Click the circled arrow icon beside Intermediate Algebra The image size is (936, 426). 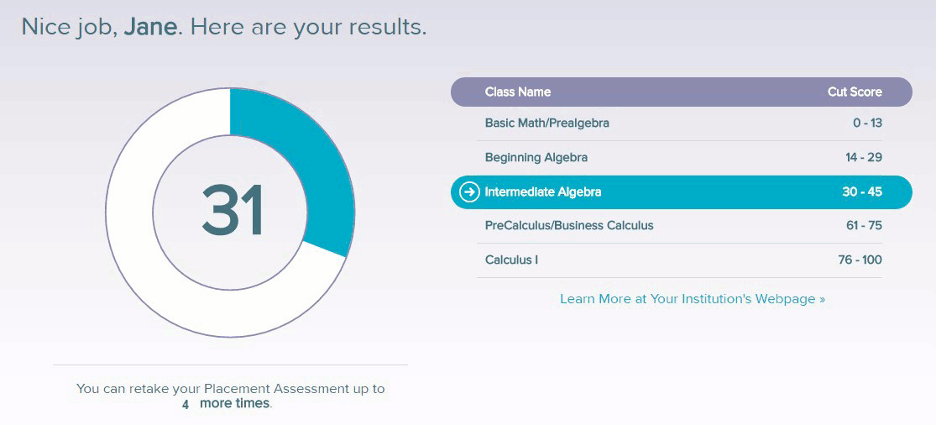(469, 192)
